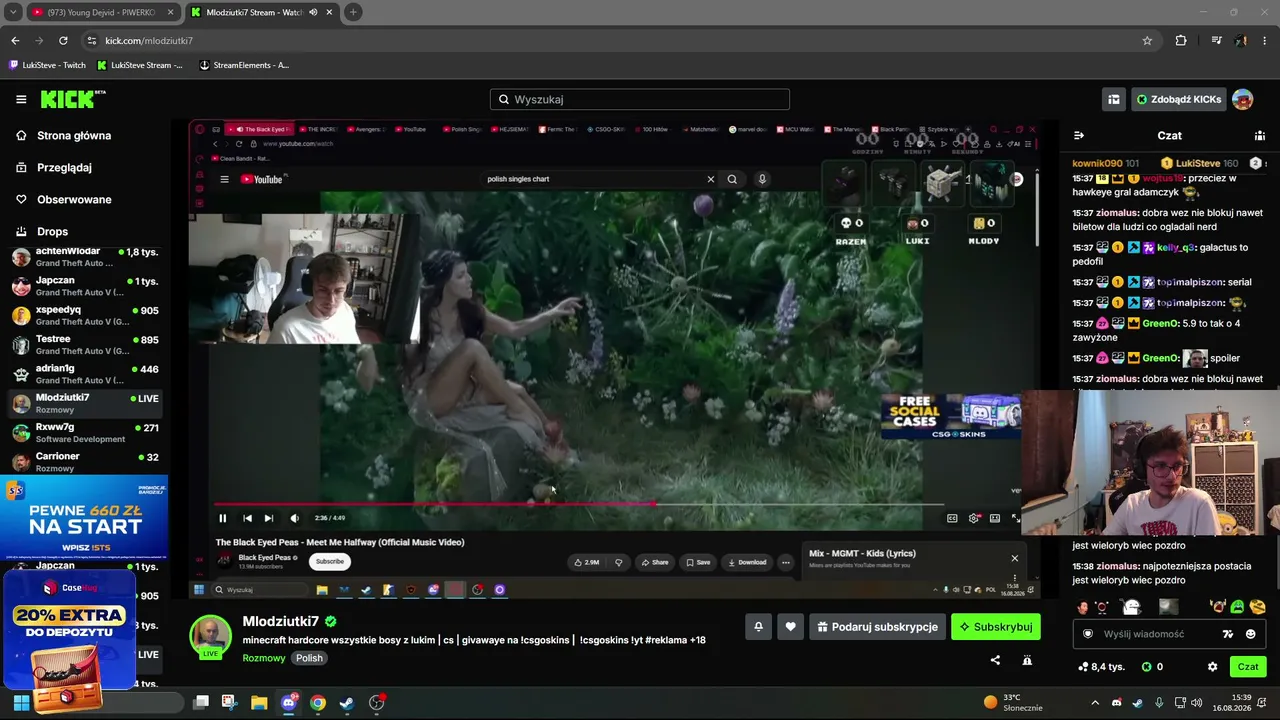Open Steam from the taskbar

coord(347,702)
